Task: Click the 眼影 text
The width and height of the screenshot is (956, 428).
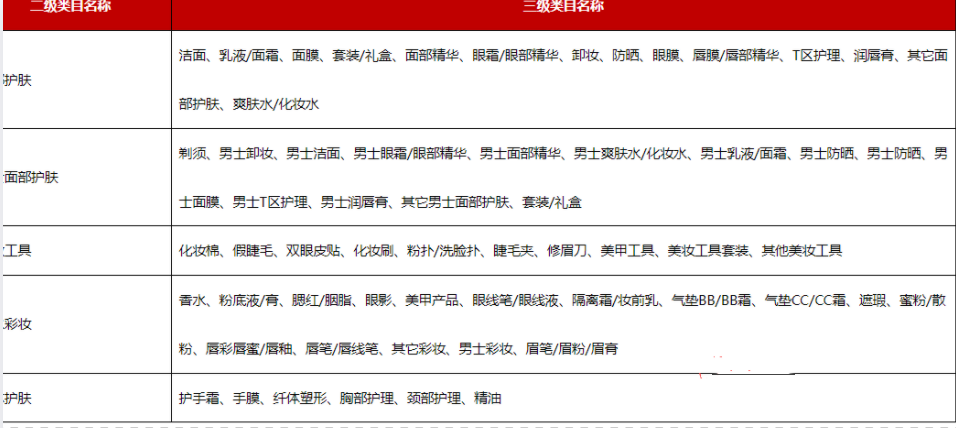Action: (x=379, y=300)
